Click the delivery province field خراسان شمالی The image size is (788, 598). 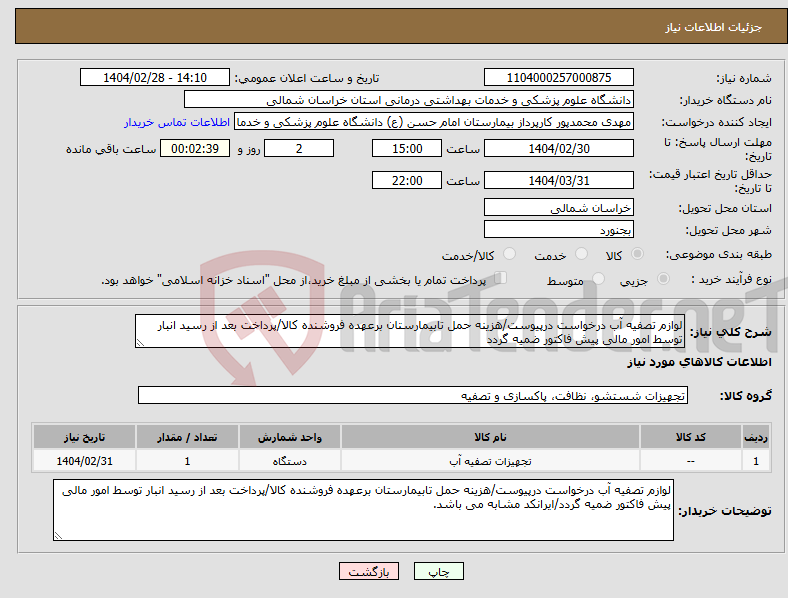pos(558,207)
